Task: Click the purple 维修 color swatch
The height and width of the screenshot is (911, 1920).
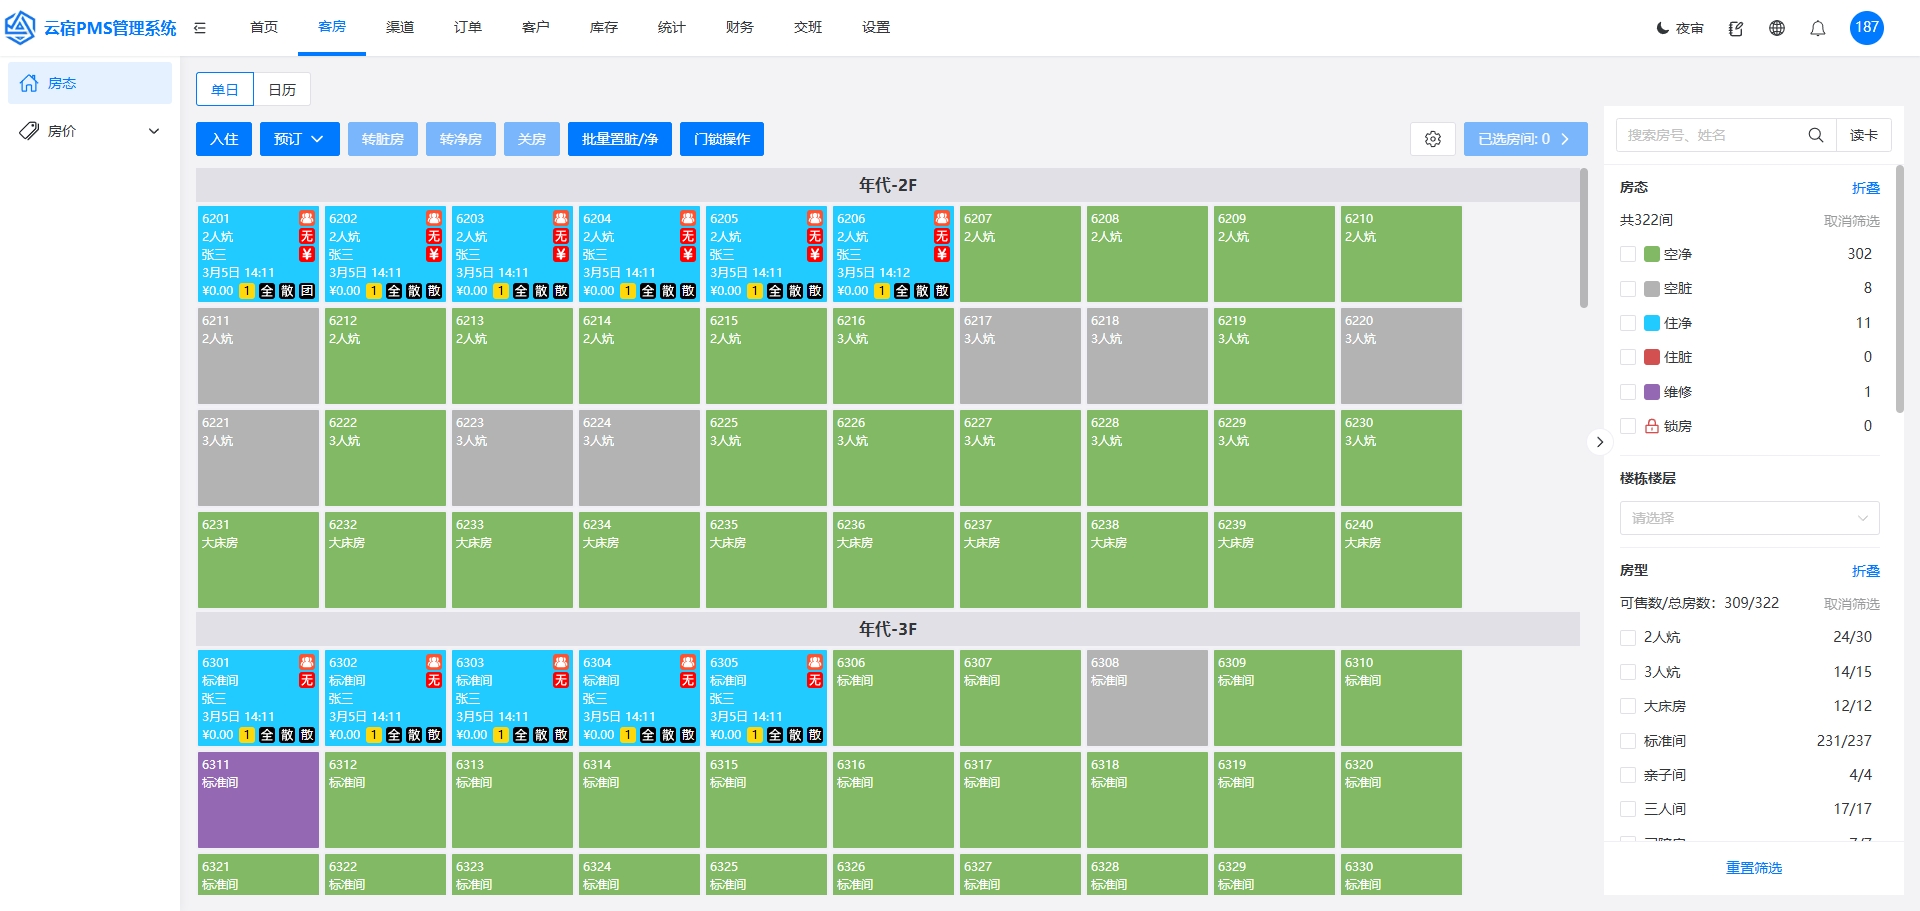Action: [x=1652, y=392]
